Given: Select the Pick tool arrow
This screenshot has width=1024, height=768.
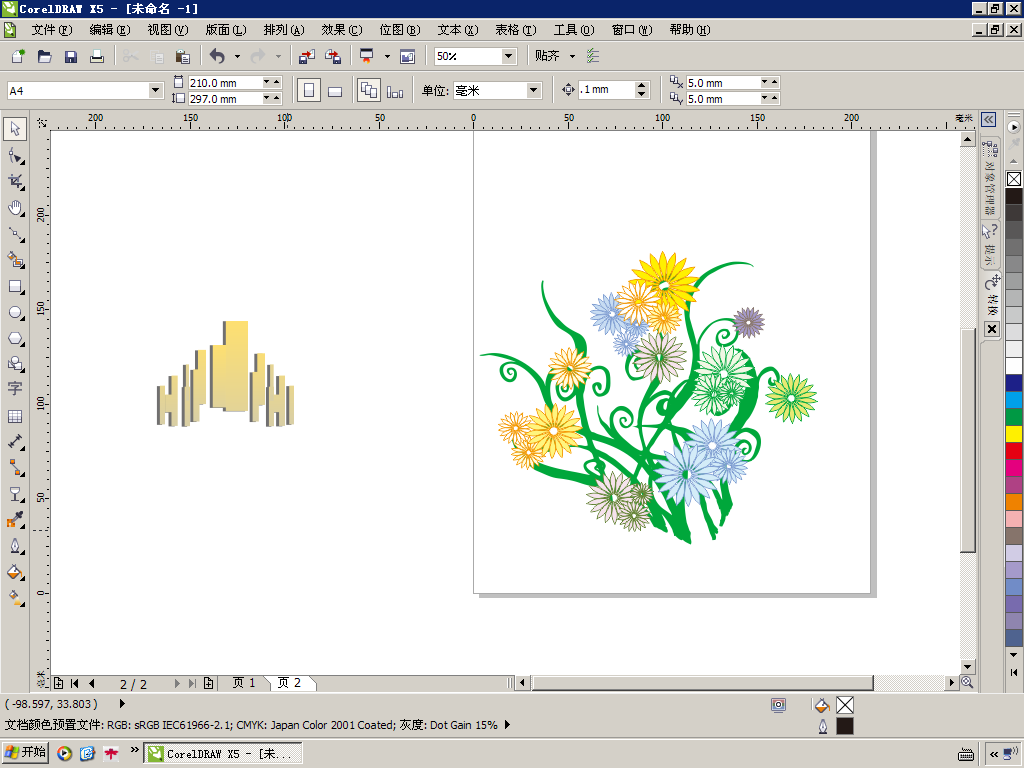Looking at the screenshot, I should pyautogui.click(x=15, y=129).
